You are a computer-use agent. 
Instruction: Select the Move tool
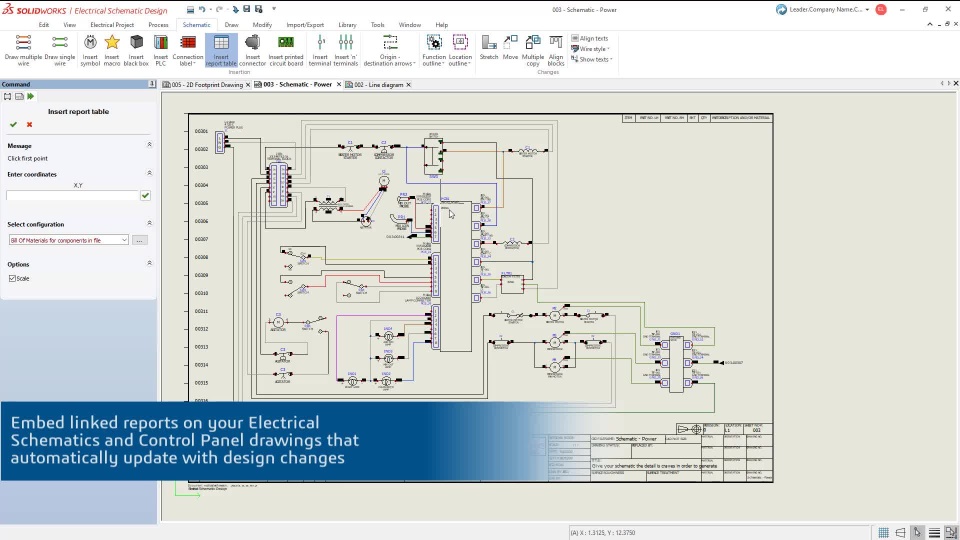point(510,48)
